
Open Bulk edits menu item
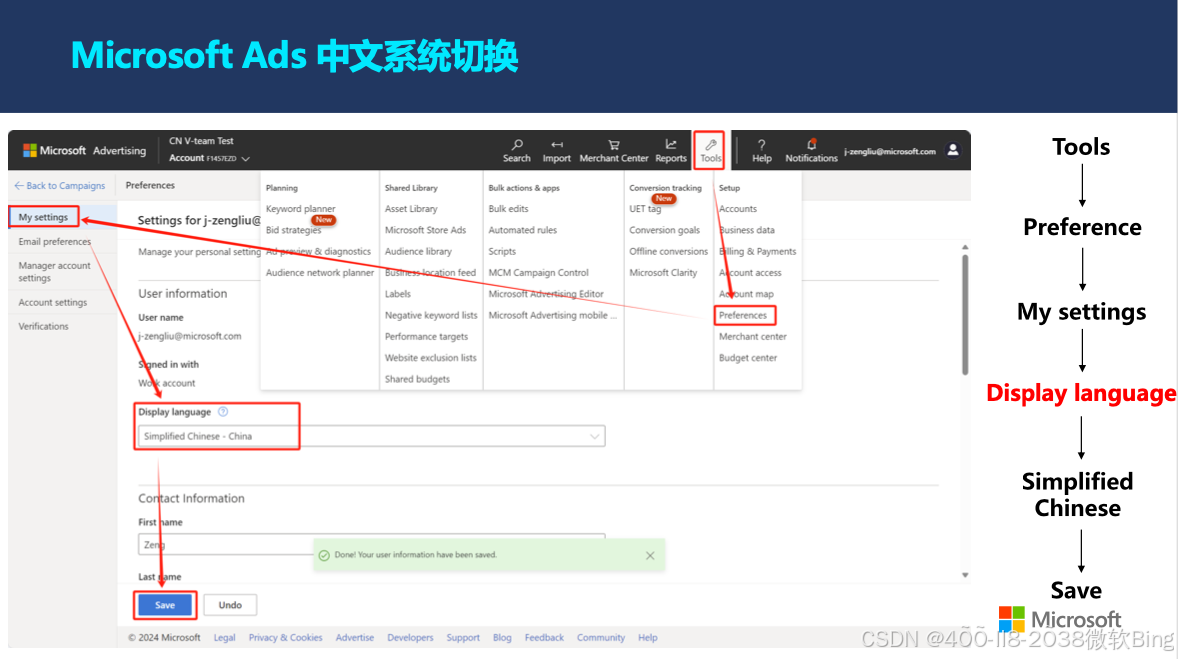(x=508, y=209)
